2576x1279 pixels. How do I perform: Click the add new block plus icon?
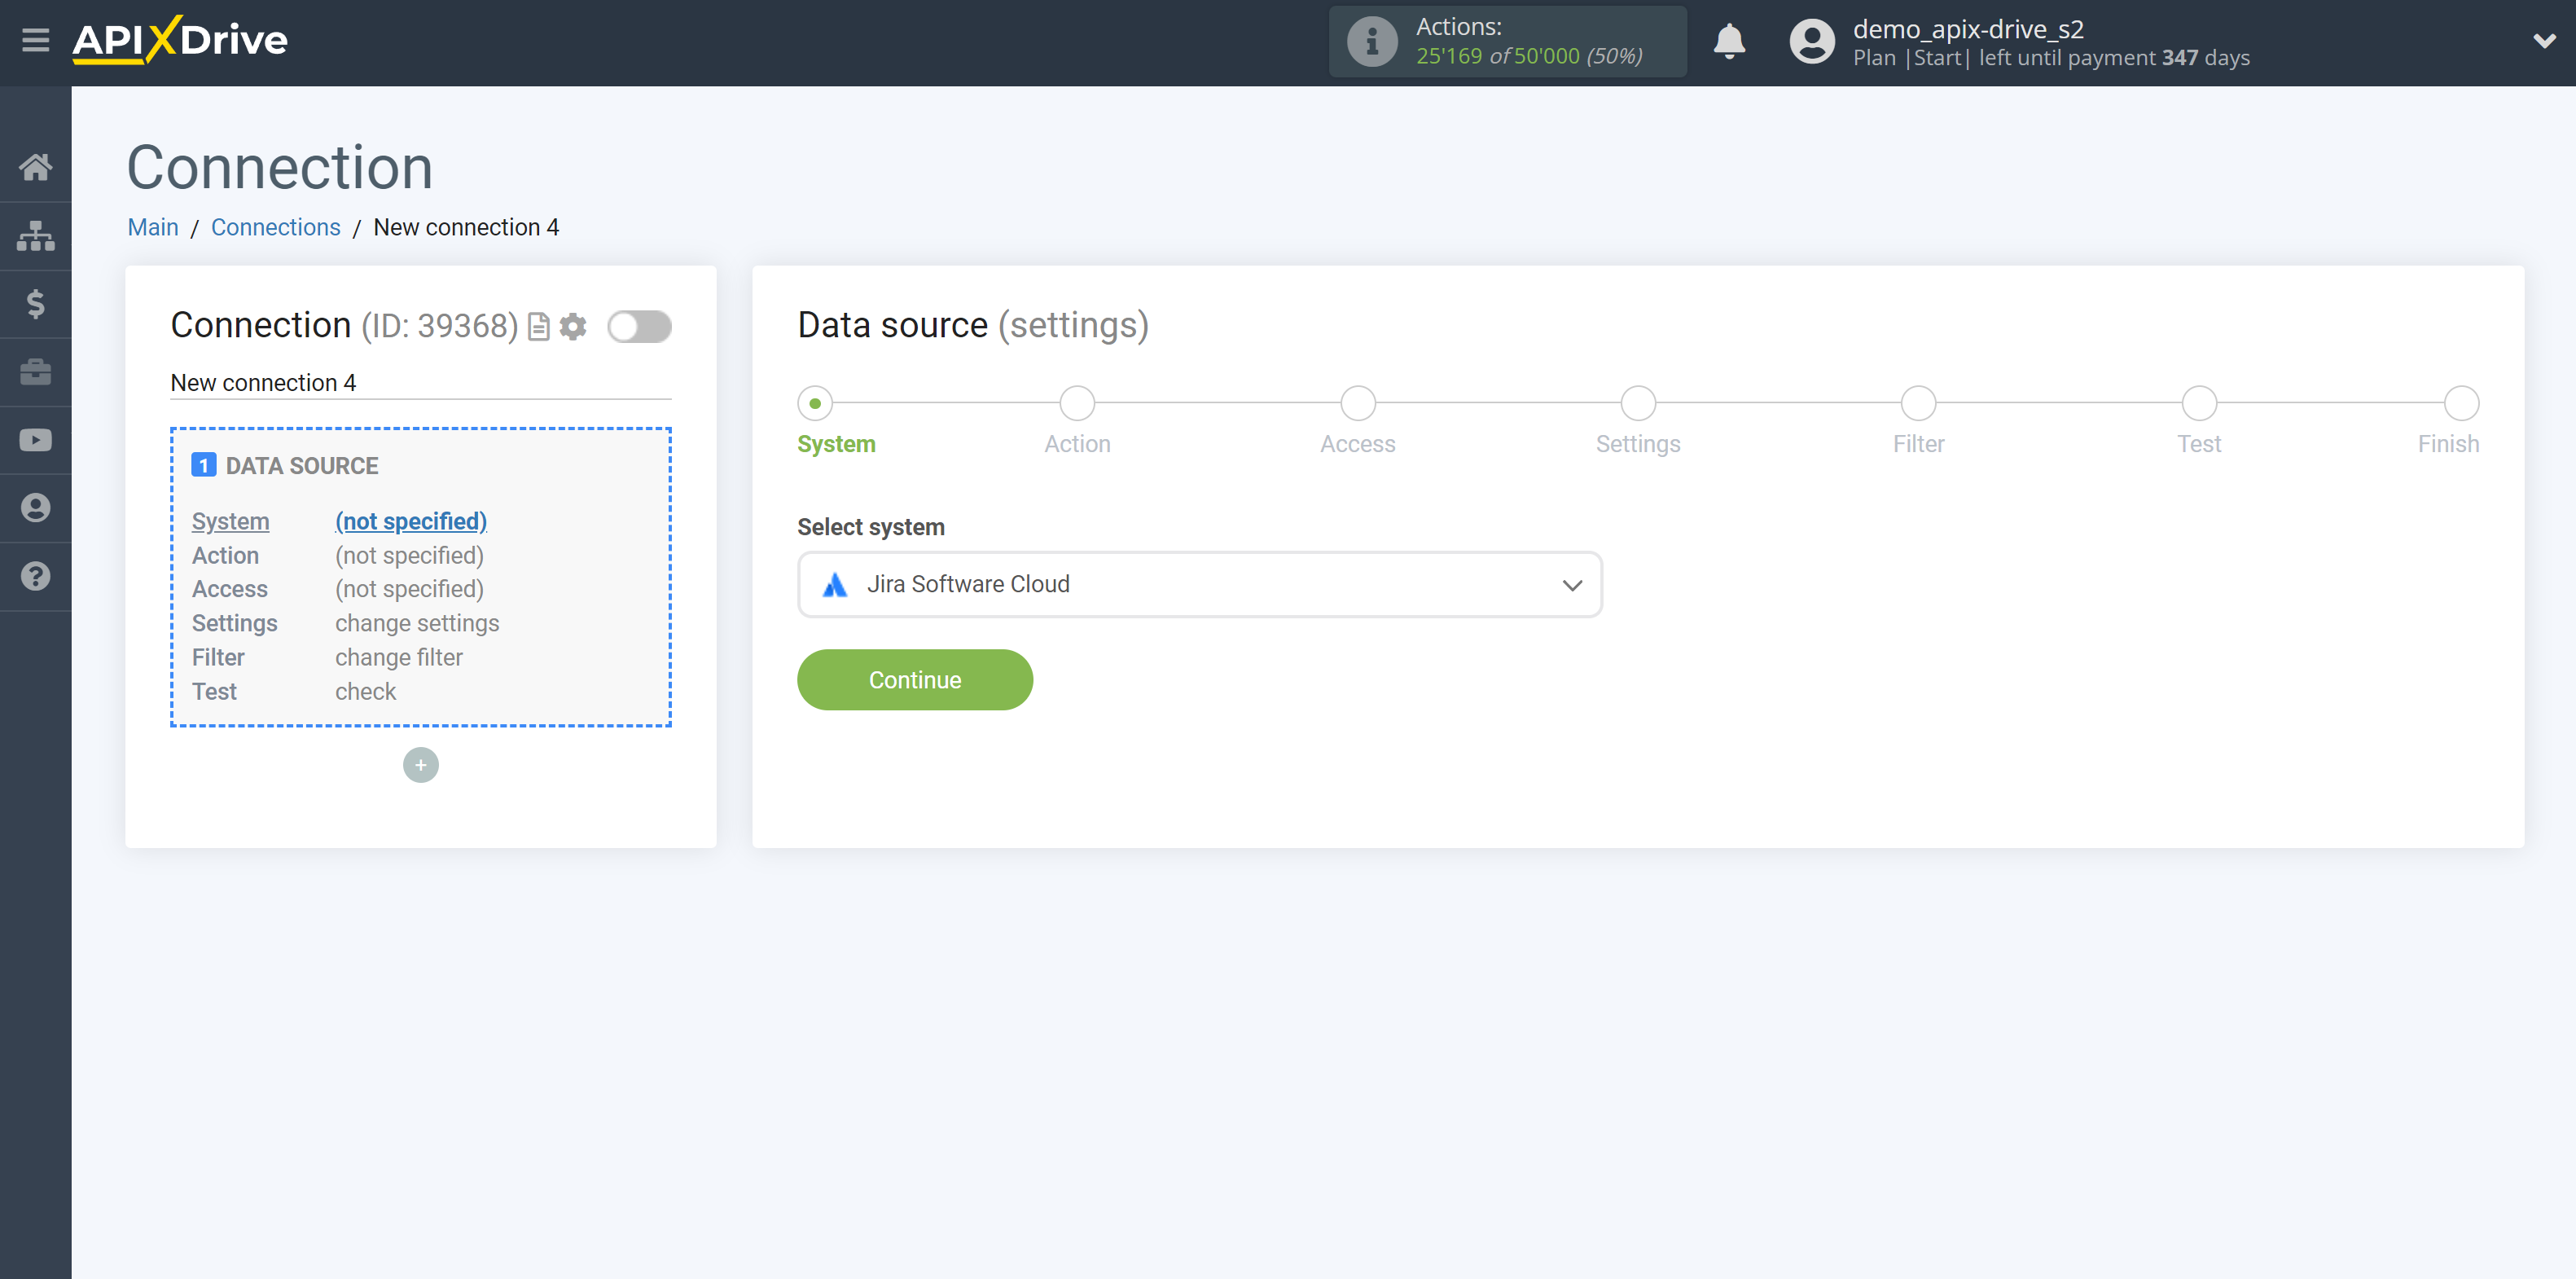pos(420,764)
